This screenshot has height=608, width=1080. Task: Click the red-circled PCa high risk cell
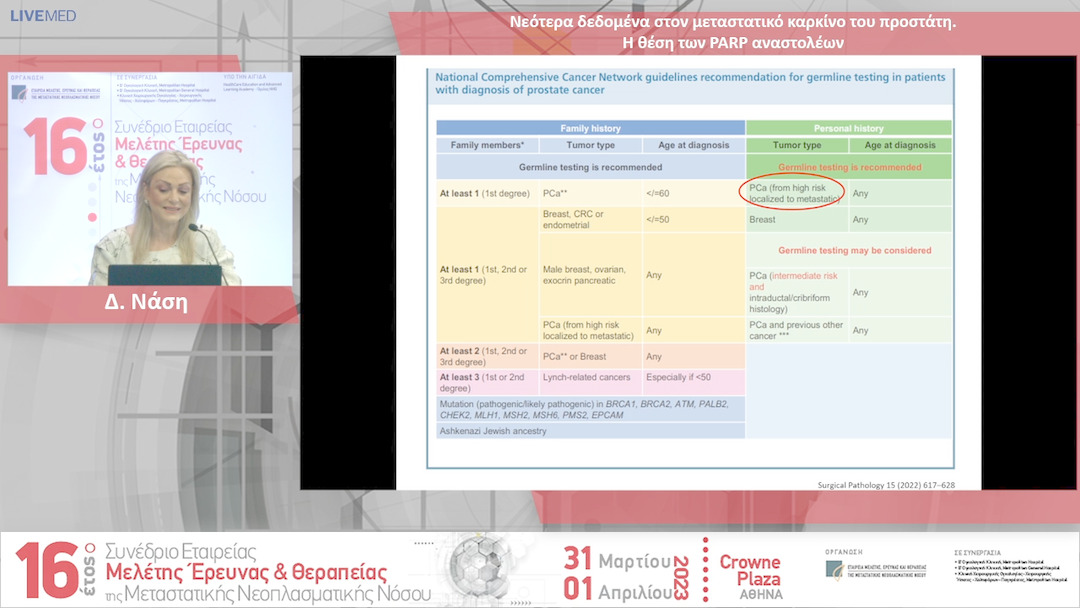coord(795,193)
